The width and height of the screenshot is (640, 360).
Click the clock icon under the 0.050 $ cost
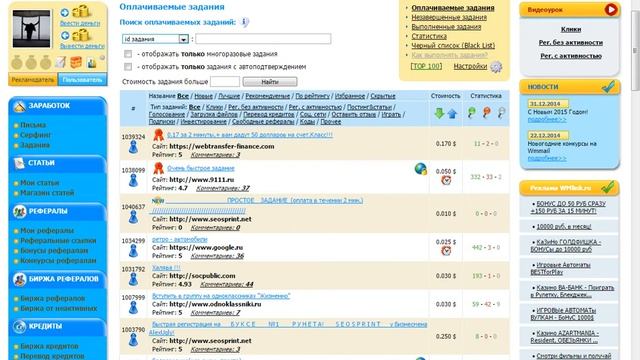tap(446, 180)
